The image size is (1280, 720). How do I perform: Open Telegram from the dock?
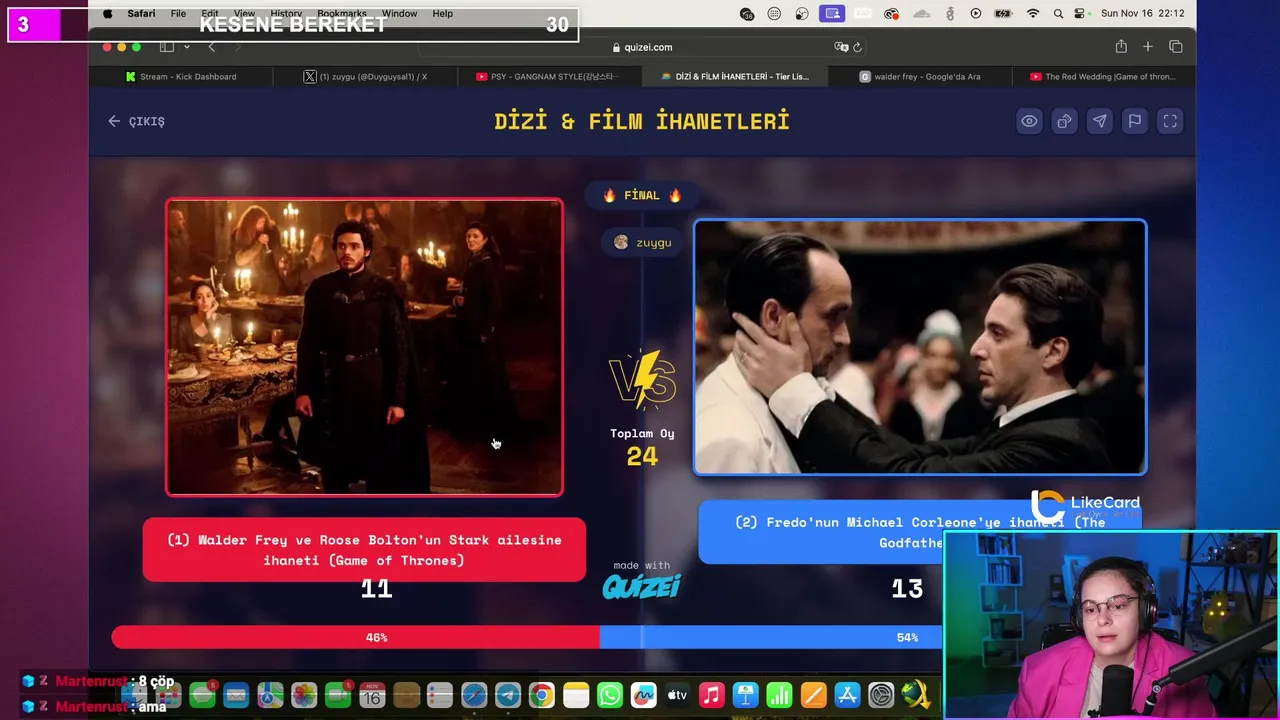tap(508, 695)
